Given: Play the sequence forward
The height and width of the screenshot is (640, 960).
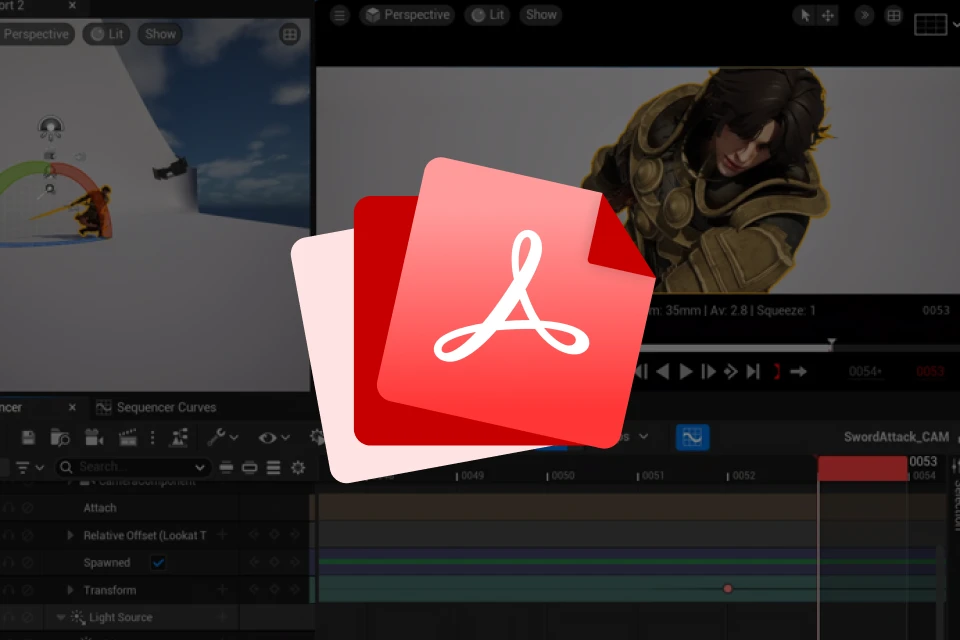Looking at the screenshot, I should click(x=686, y=372).
